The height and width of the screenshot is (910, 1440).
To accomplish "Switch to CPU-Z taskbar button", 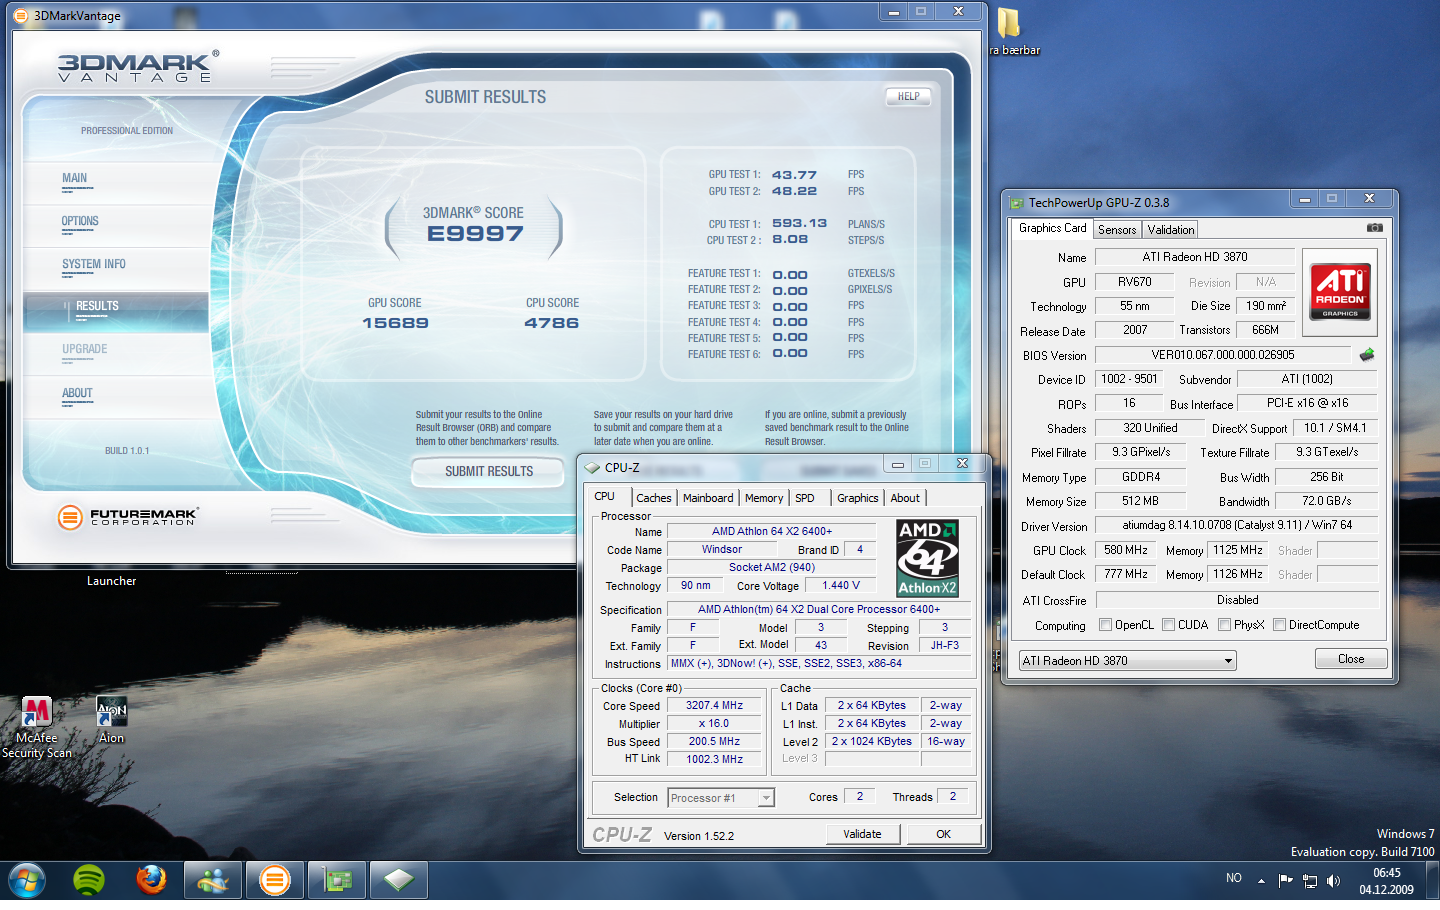I will tap(399, 881).
